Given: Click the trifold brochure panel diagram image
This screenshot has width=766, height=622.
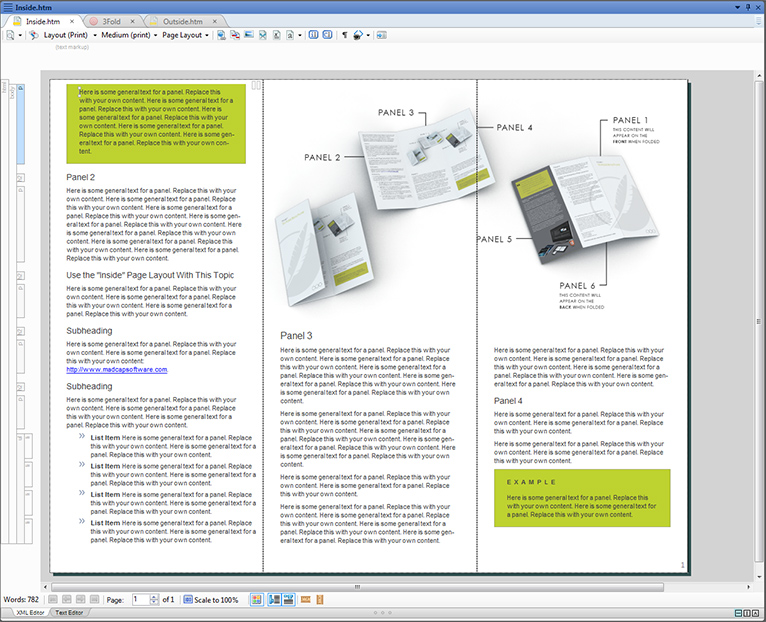Looking at the screenshot, I should coord(467,210).
